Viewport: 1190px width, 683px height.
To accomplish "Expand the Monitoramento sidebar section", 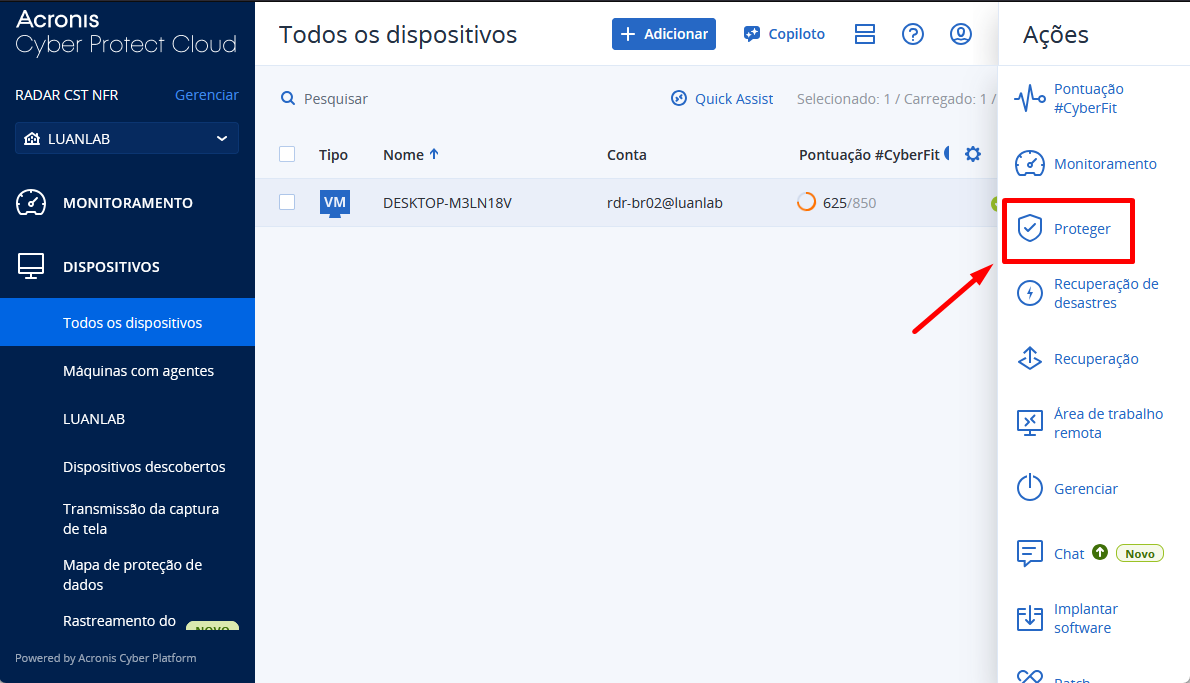I will click(127, 203).
